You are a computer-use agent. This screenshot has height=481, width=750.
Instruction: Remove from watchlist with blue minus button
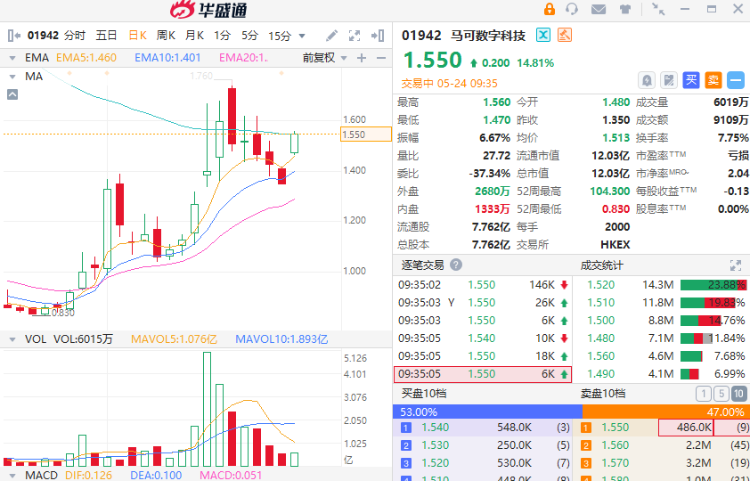tap(736, 80)
